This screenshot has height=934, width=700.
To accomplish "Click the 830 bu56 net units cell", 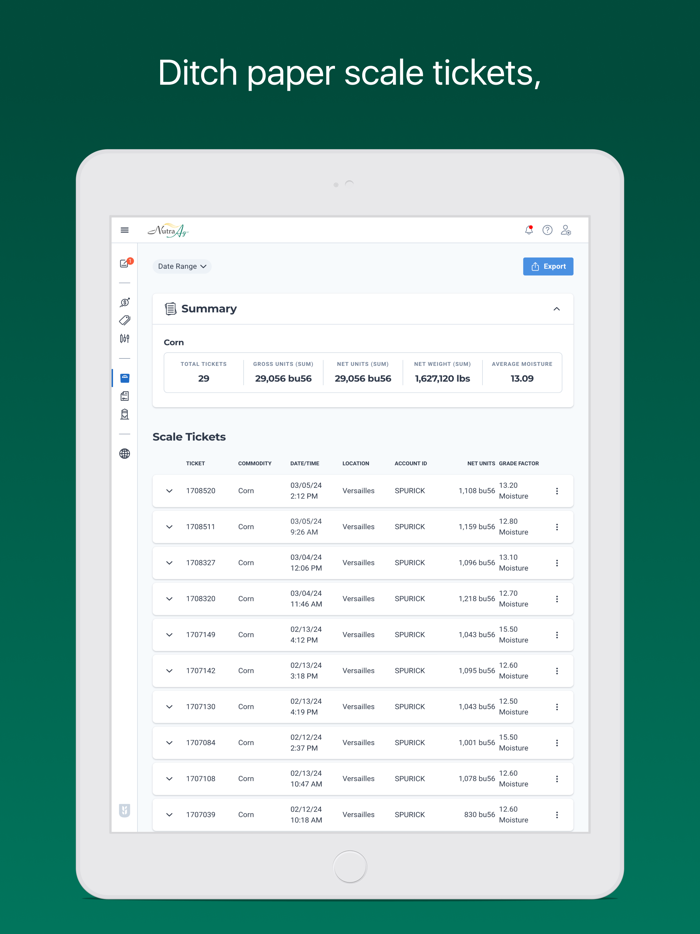I will [x=480, y=815].
